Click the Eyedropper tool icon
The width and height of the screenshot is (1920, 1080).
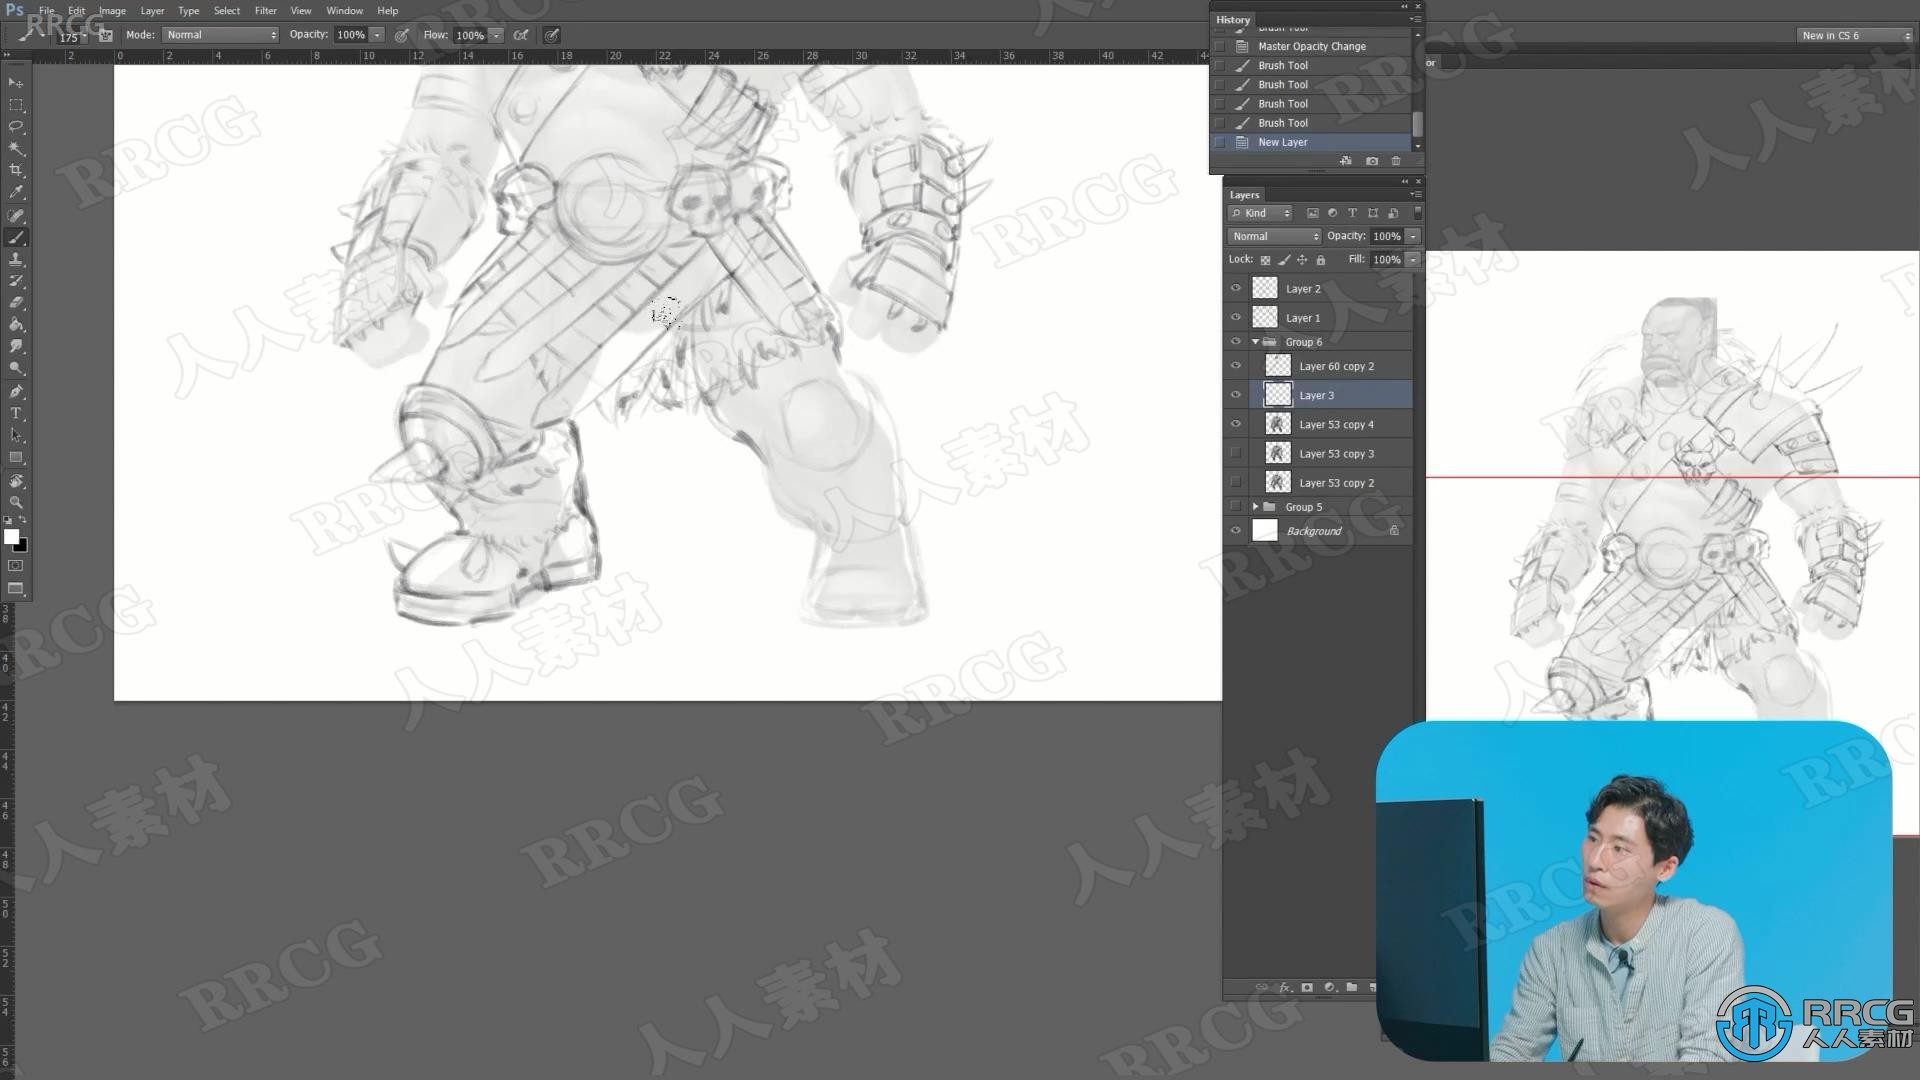[17, 191]
